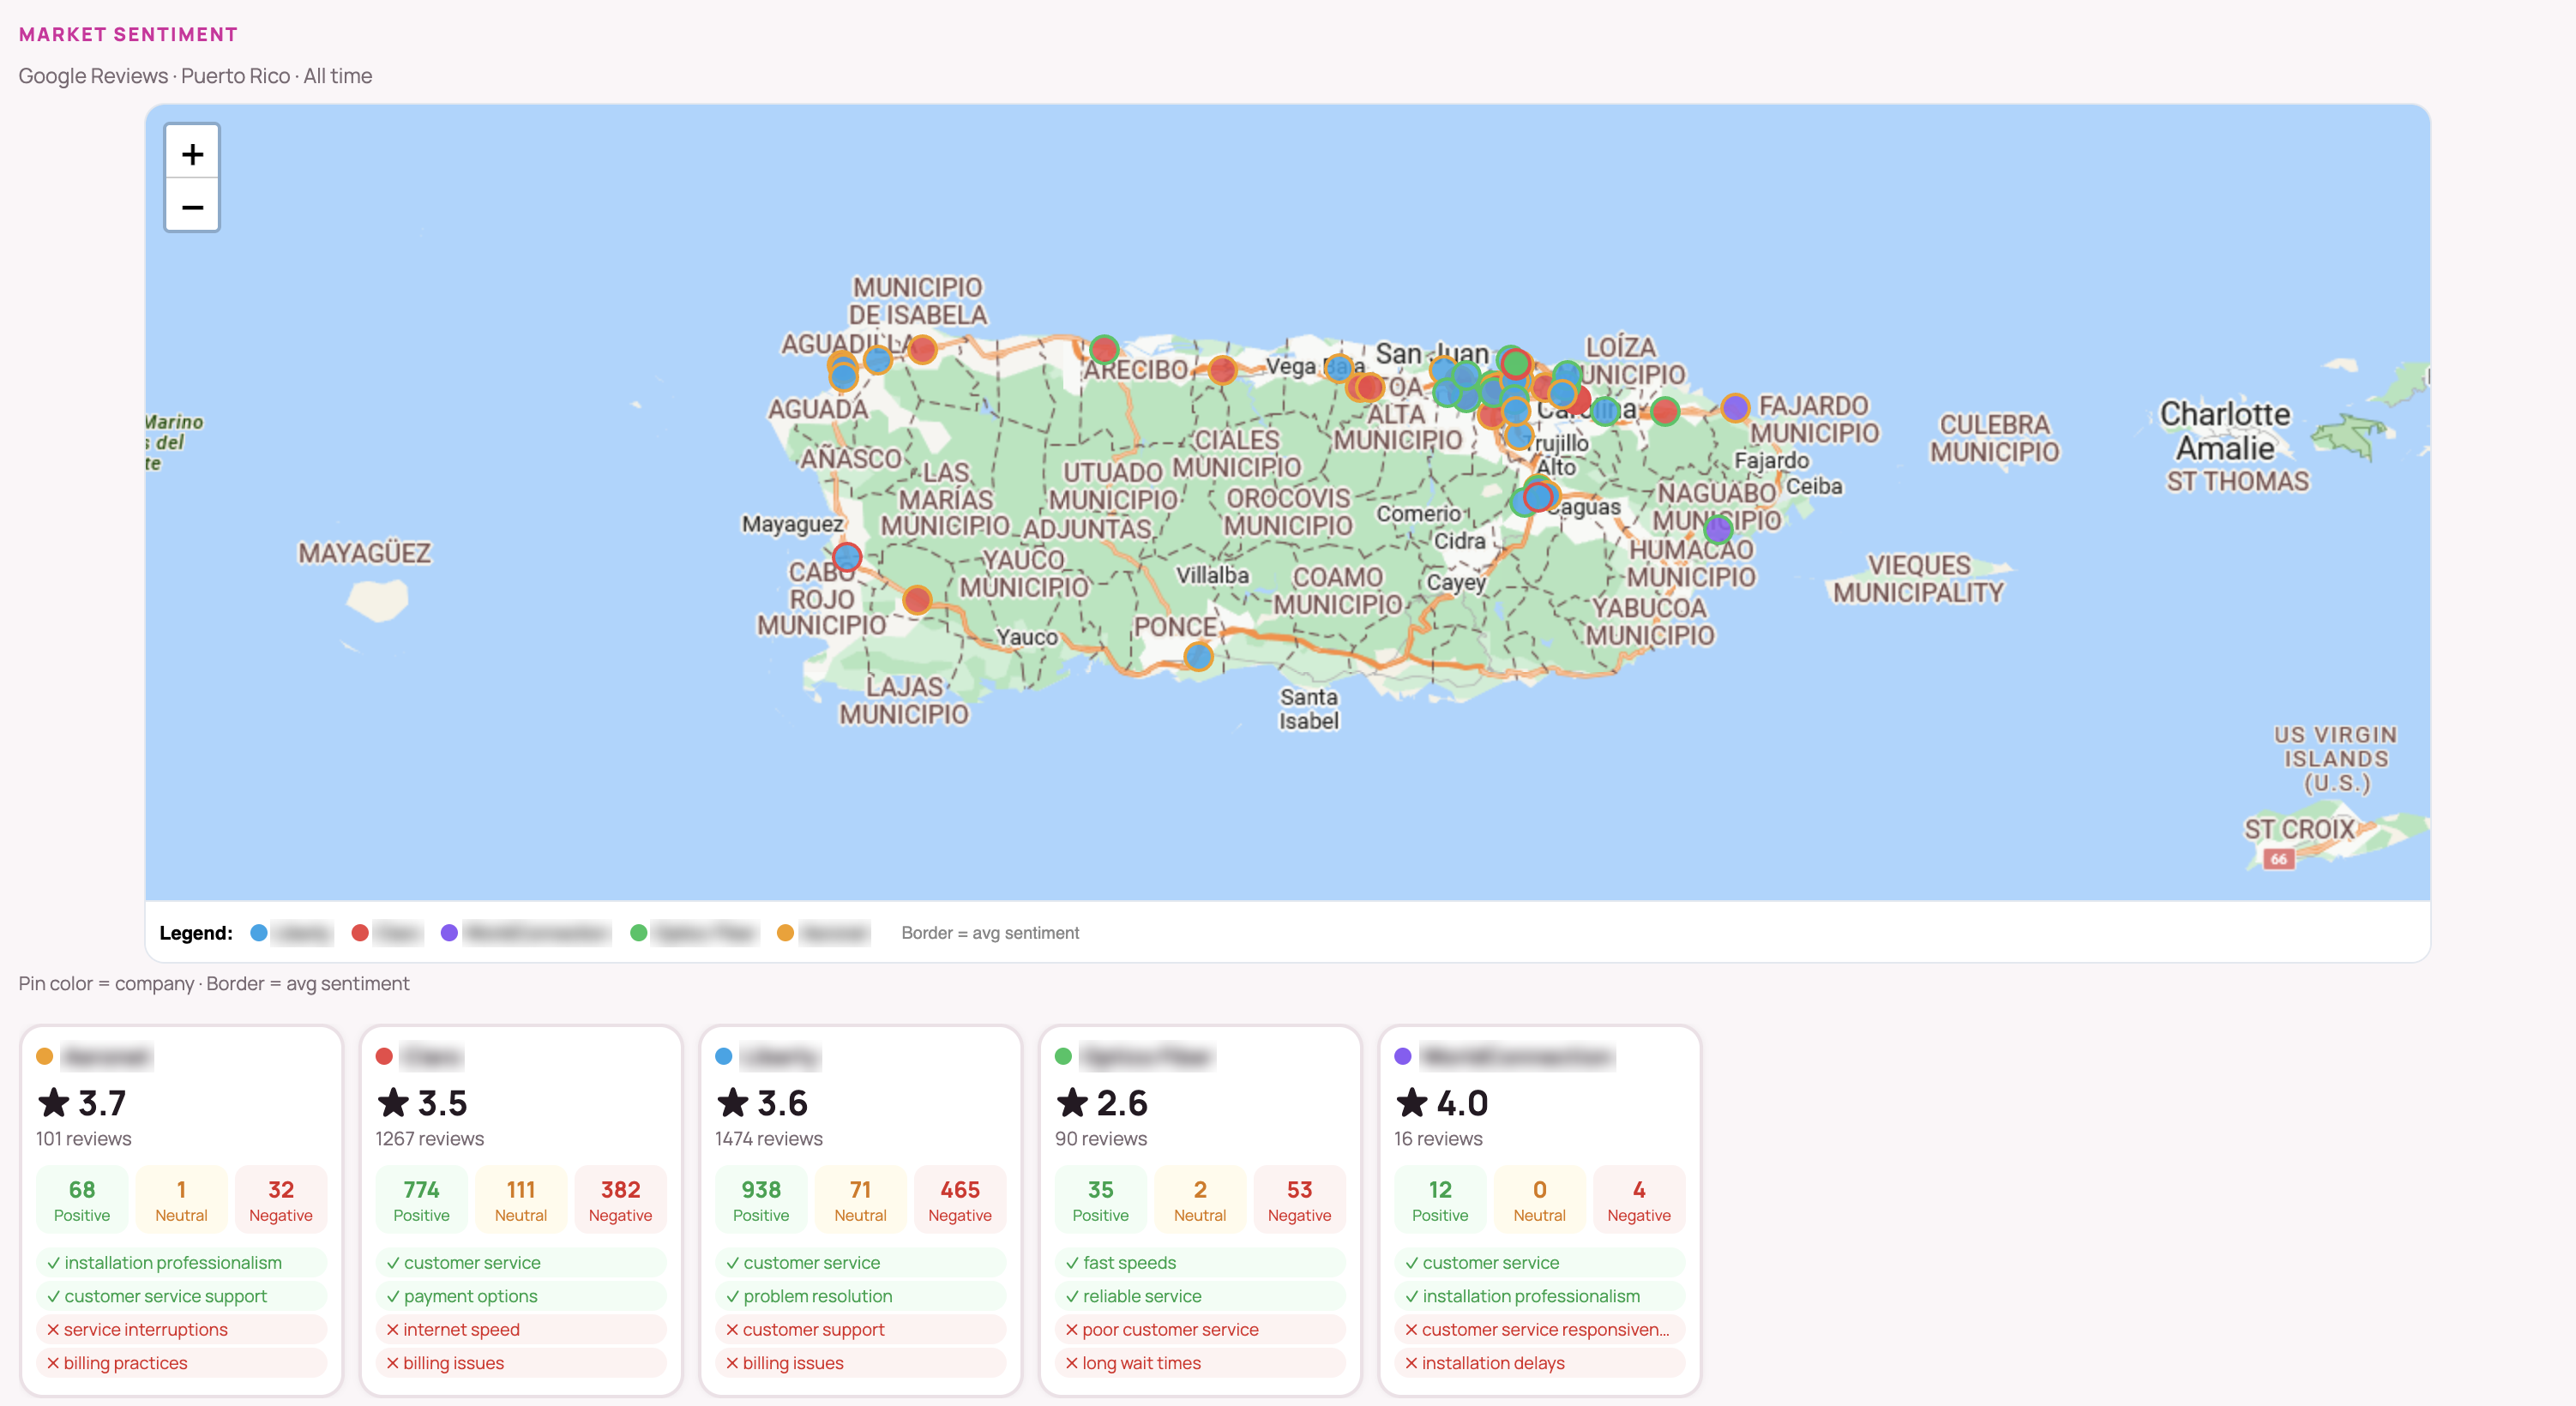
Task: Select the red pin near Cabo Rojo
Action: 917,599
